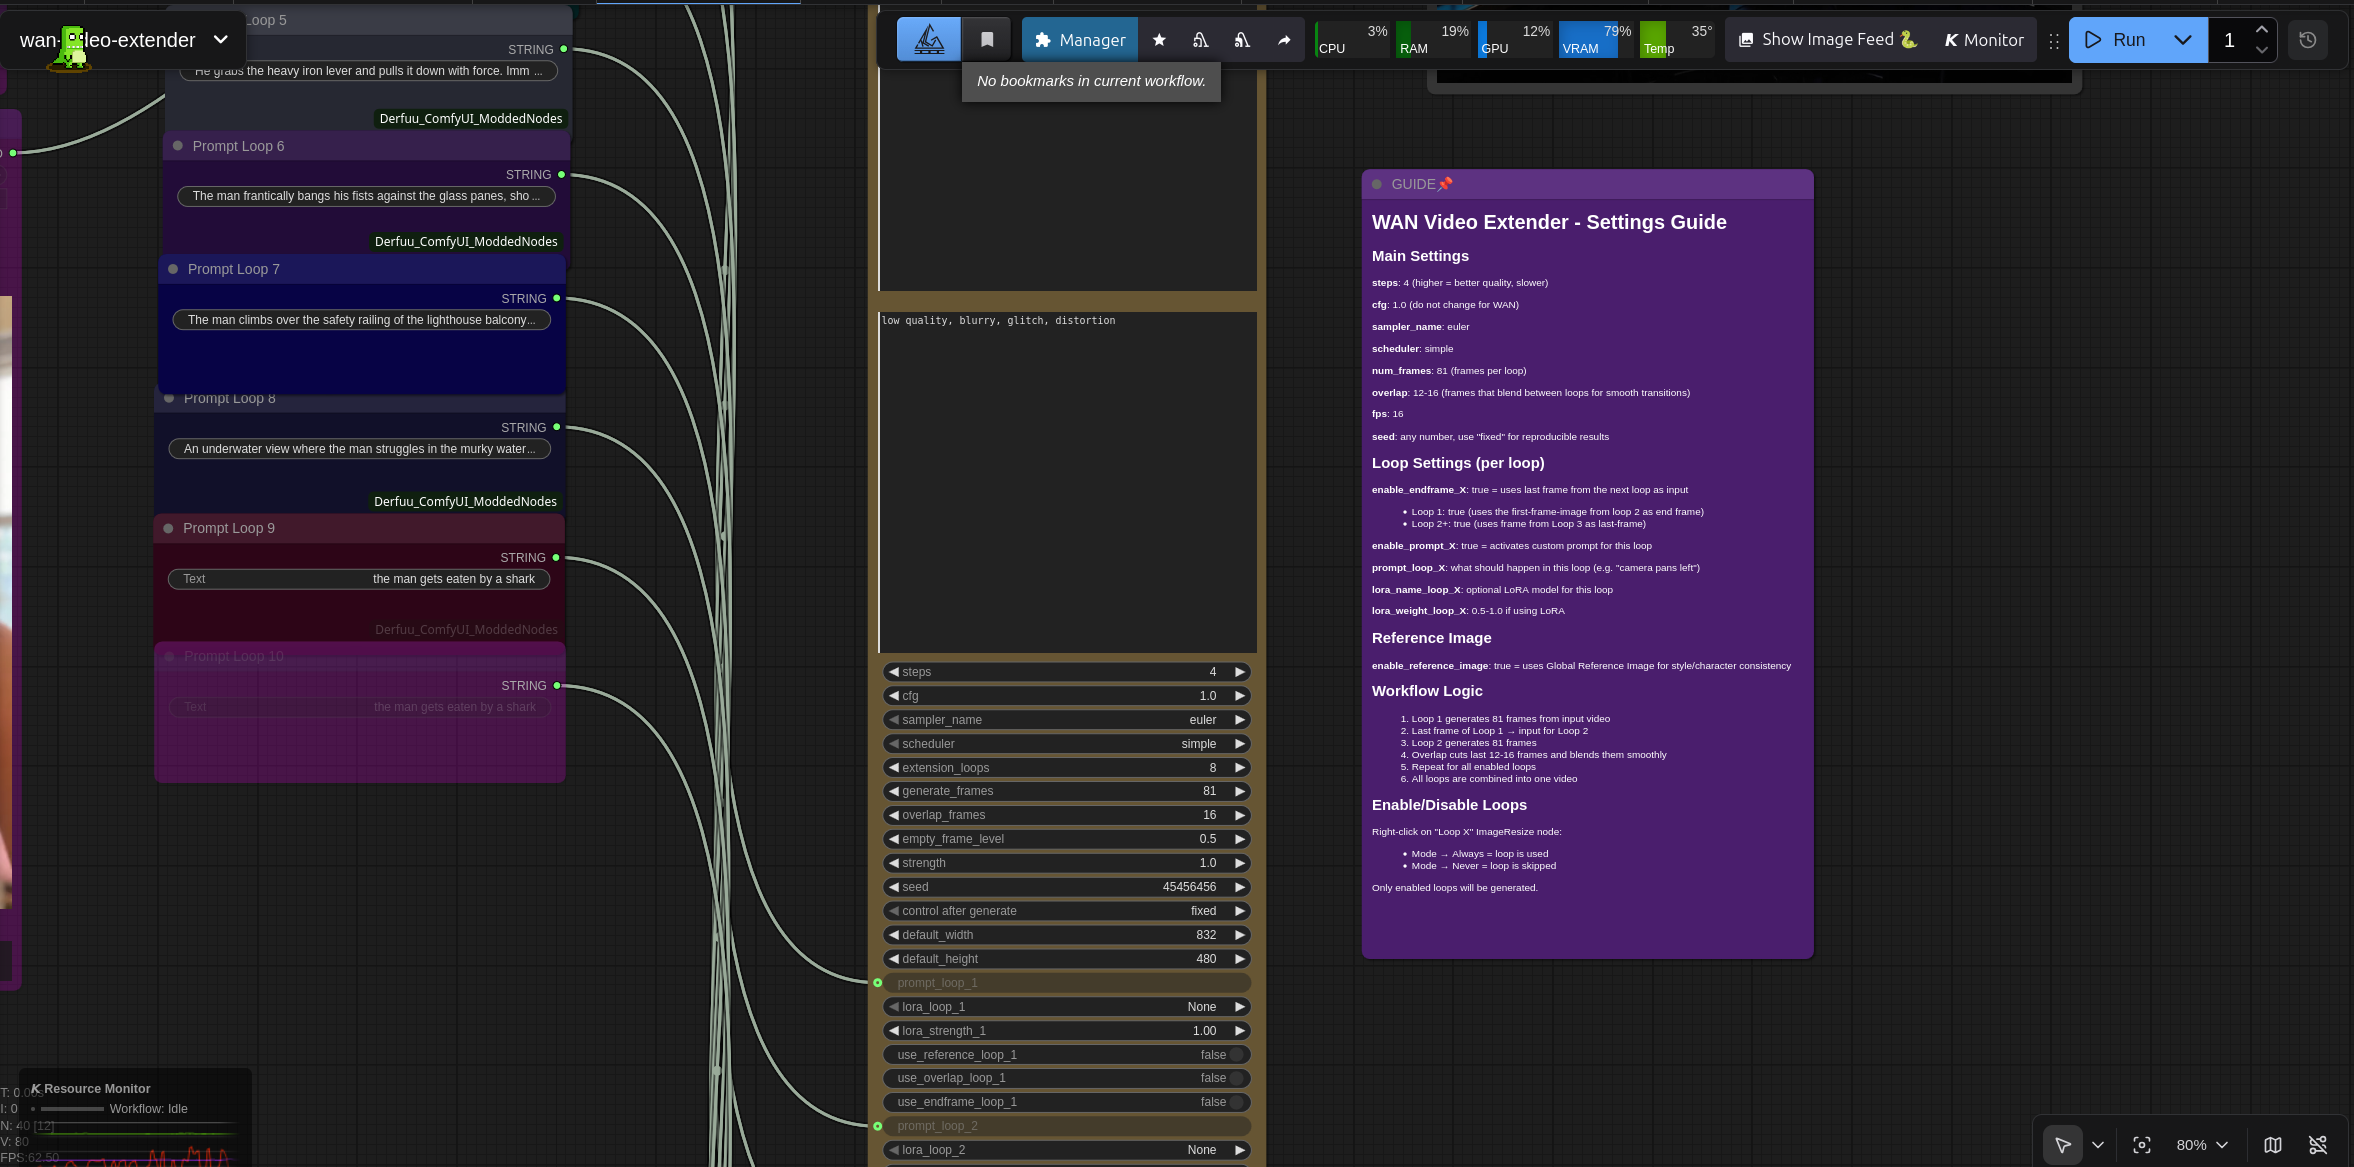The height and width of the screenshot is (1167, 2354).
Task: Expand the wan-video-extender workflow dropdown
Action: tap(221, 40)
